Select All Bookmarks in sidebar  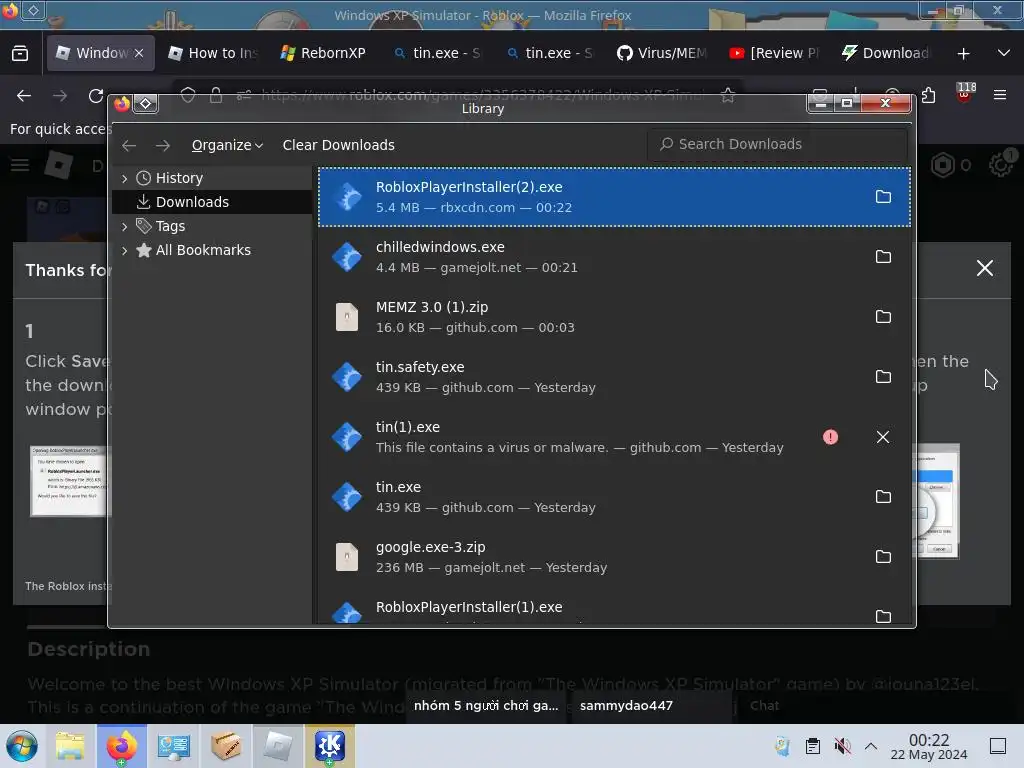pyautogui.click(x=212, y=250)
